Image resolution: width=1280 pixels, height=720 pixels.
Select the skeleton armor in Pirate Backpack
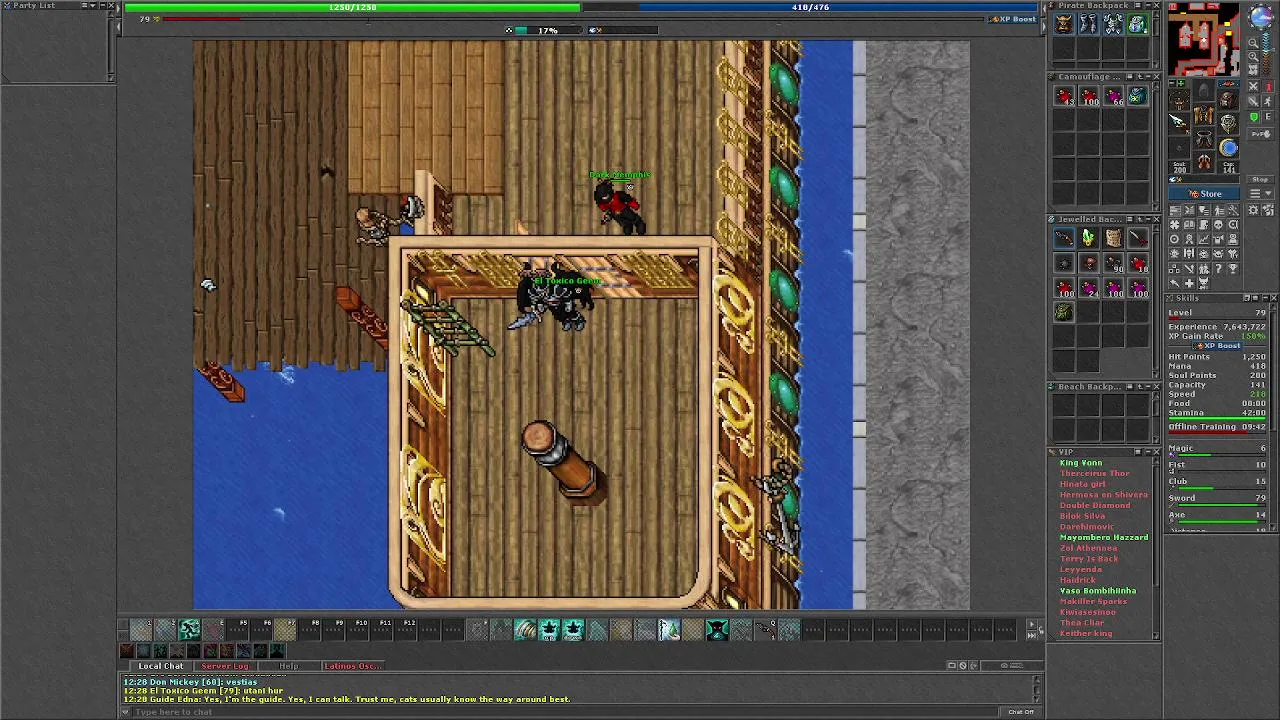pos(1113,24)
